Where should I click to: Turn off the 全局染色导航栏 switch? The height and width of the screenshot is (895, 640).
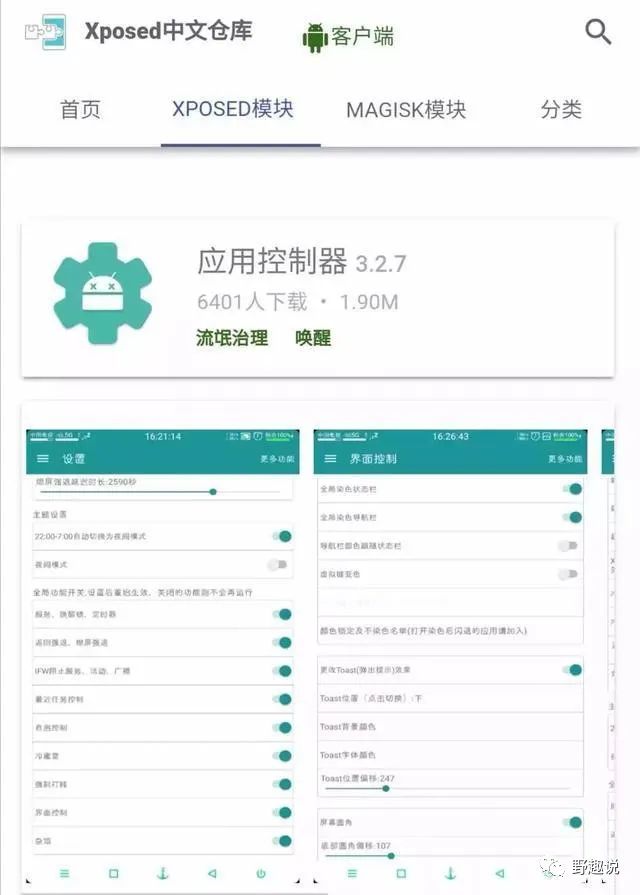(571, 517)
